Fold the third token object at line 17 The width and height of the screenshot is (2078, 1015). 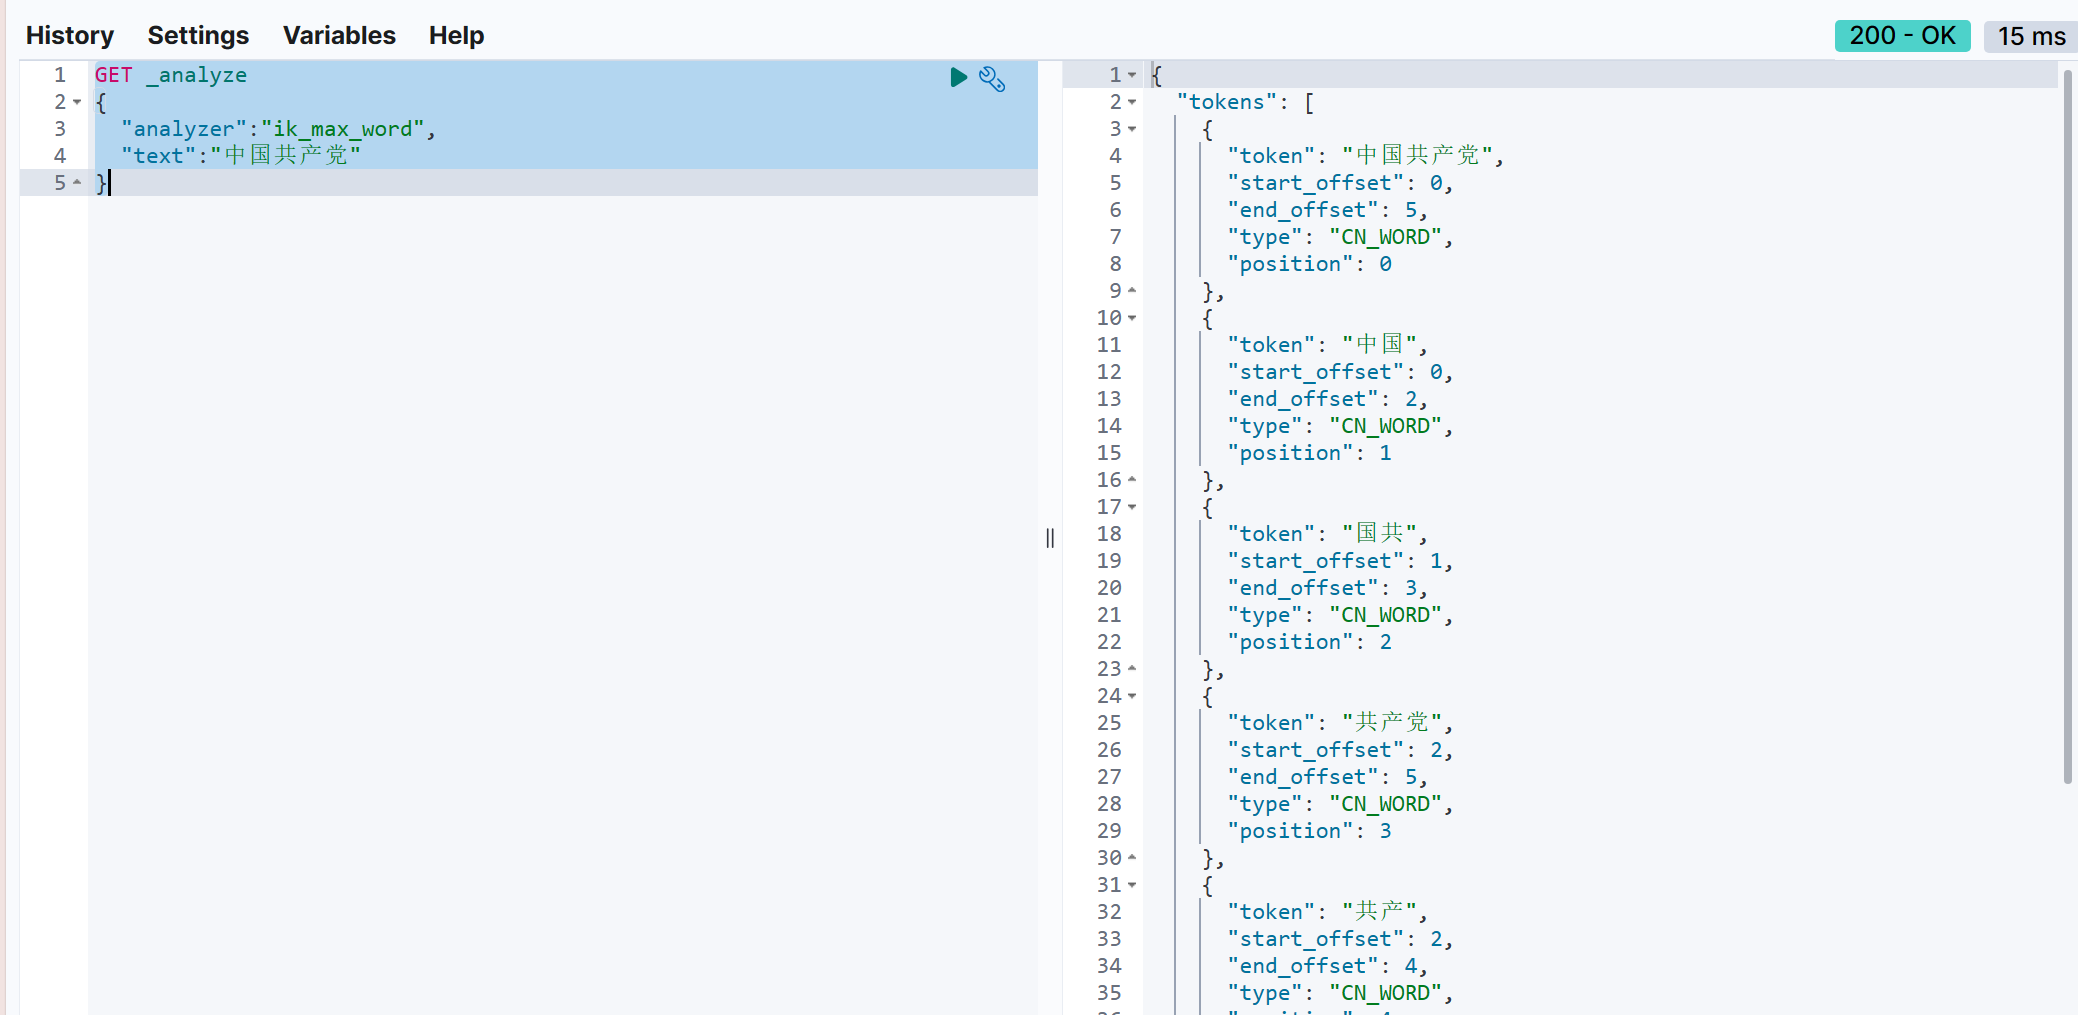[x=1132, y=507]
